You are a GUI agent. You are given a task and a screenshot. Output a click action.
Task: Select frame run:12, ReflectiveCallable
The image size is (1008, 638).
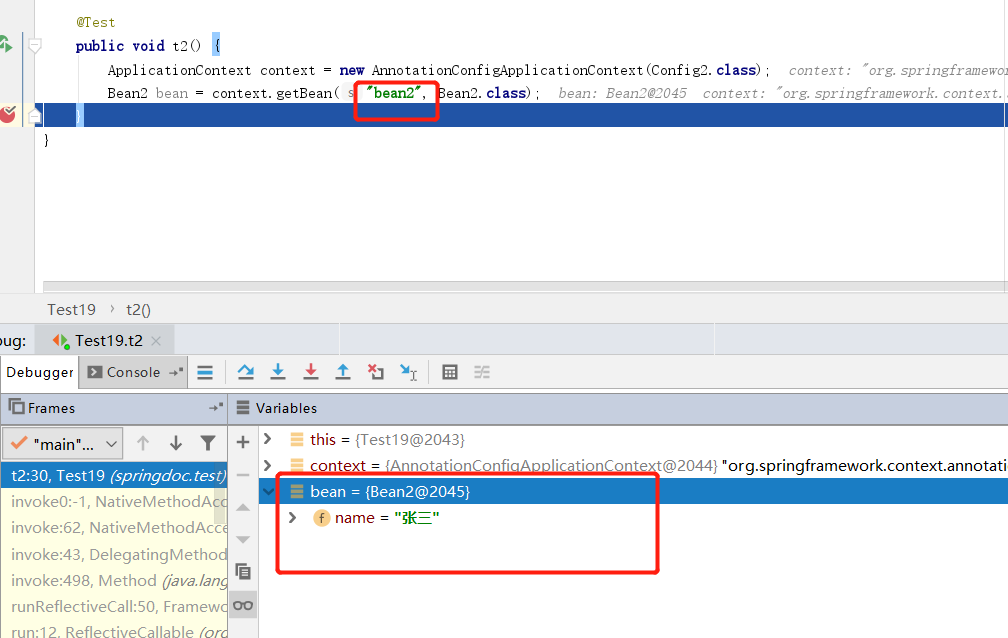coord(114,630)
